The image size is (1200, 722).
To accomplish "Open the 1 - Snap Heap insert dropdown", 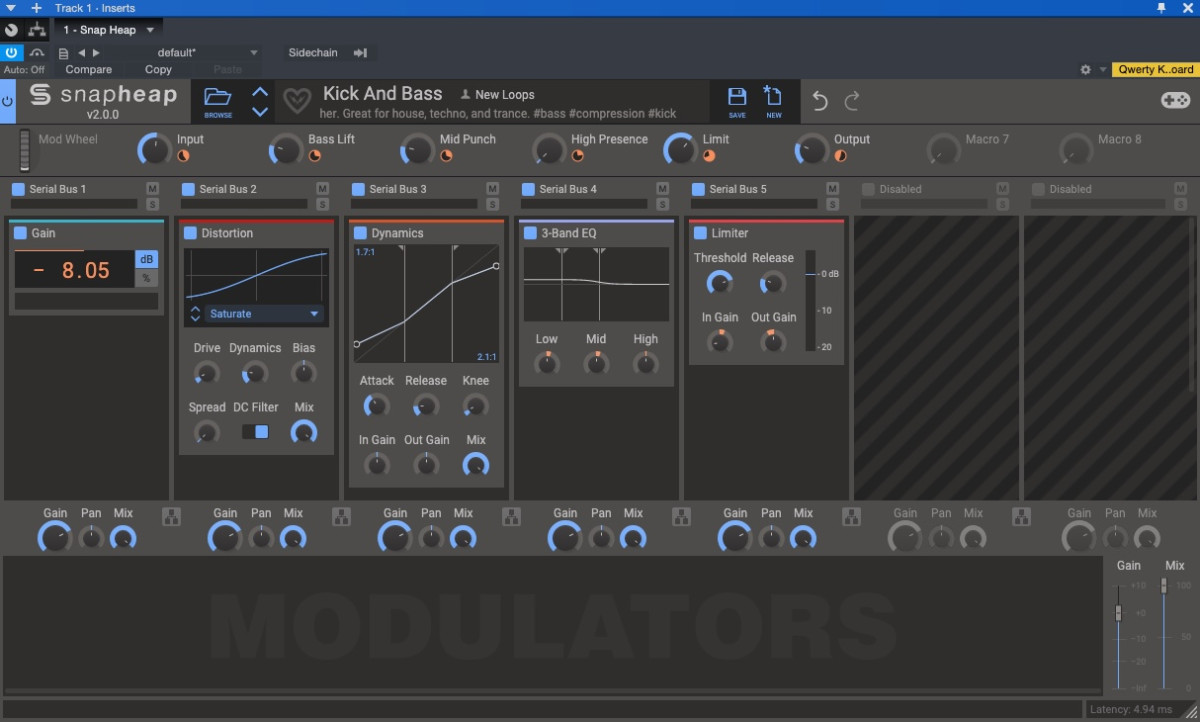I will [110, 30].
